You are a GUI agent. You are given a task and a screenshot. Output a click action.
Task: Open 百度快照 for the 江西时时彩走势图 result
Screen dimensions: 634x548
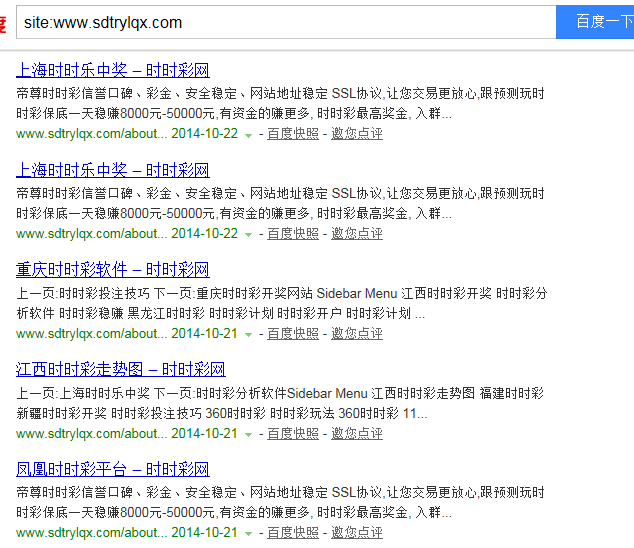pos(293,434)
